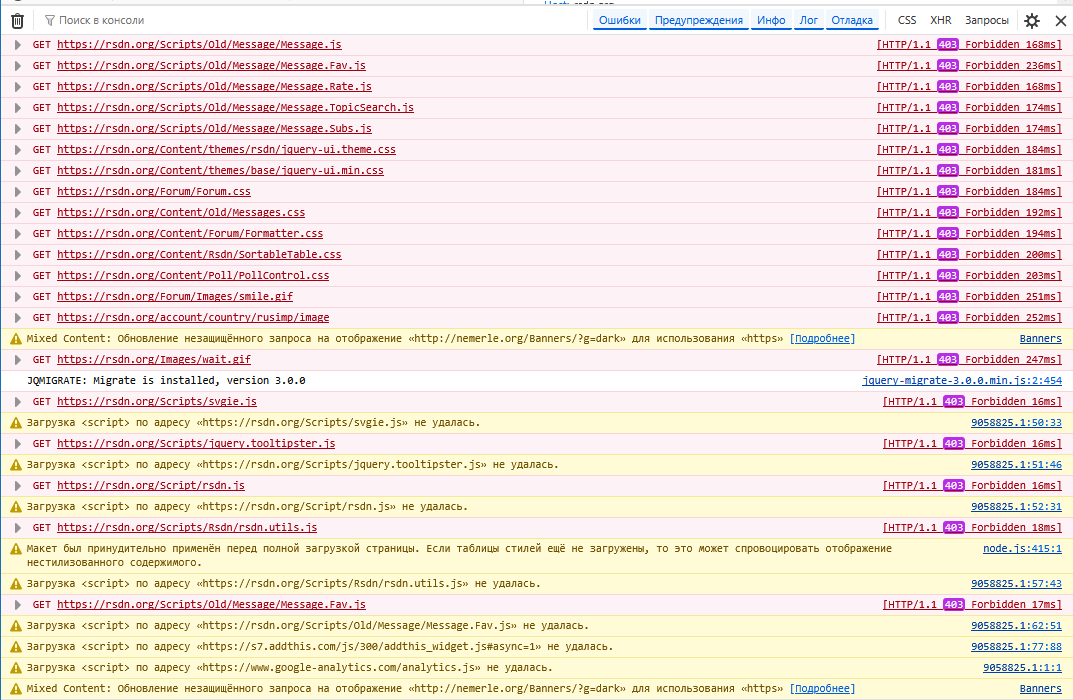This screenshot has height=700, width=1073.
Task: Enable the XHR filter
Action: 941,20
